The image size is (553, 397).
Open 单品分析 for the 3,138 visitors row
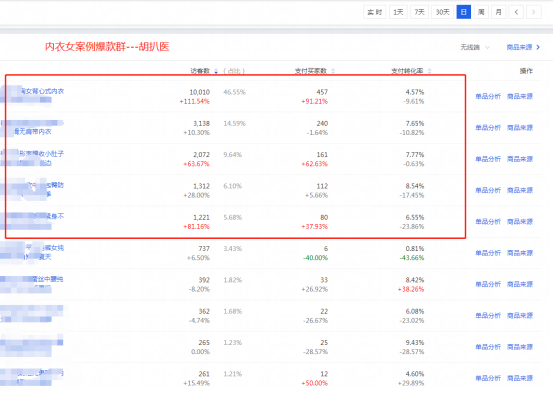[x=488, y=128]
